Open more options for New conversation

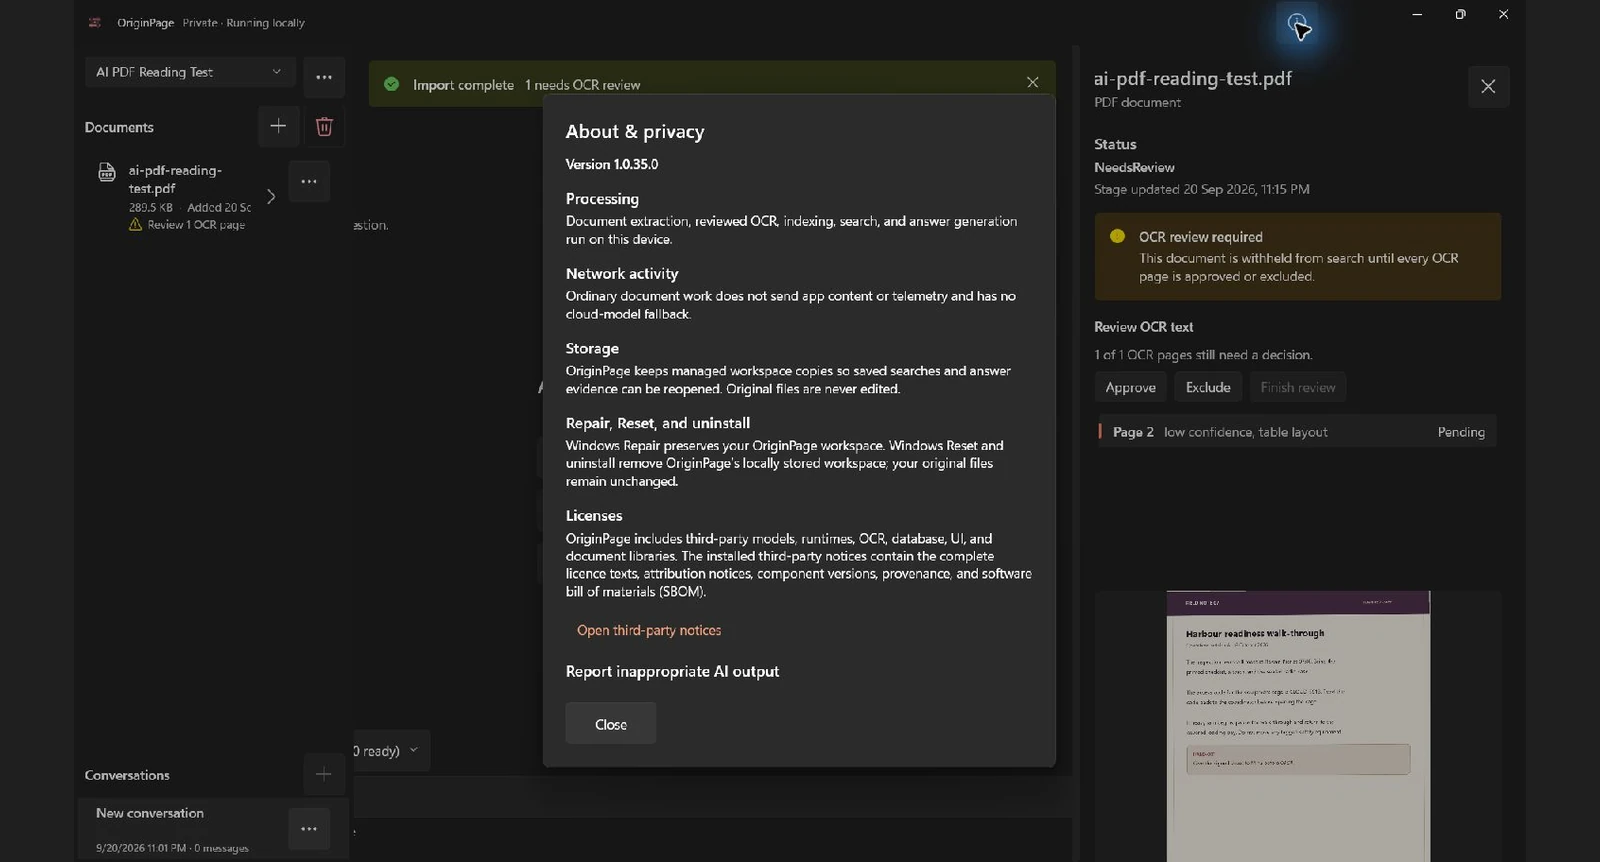tap(309, 829)
